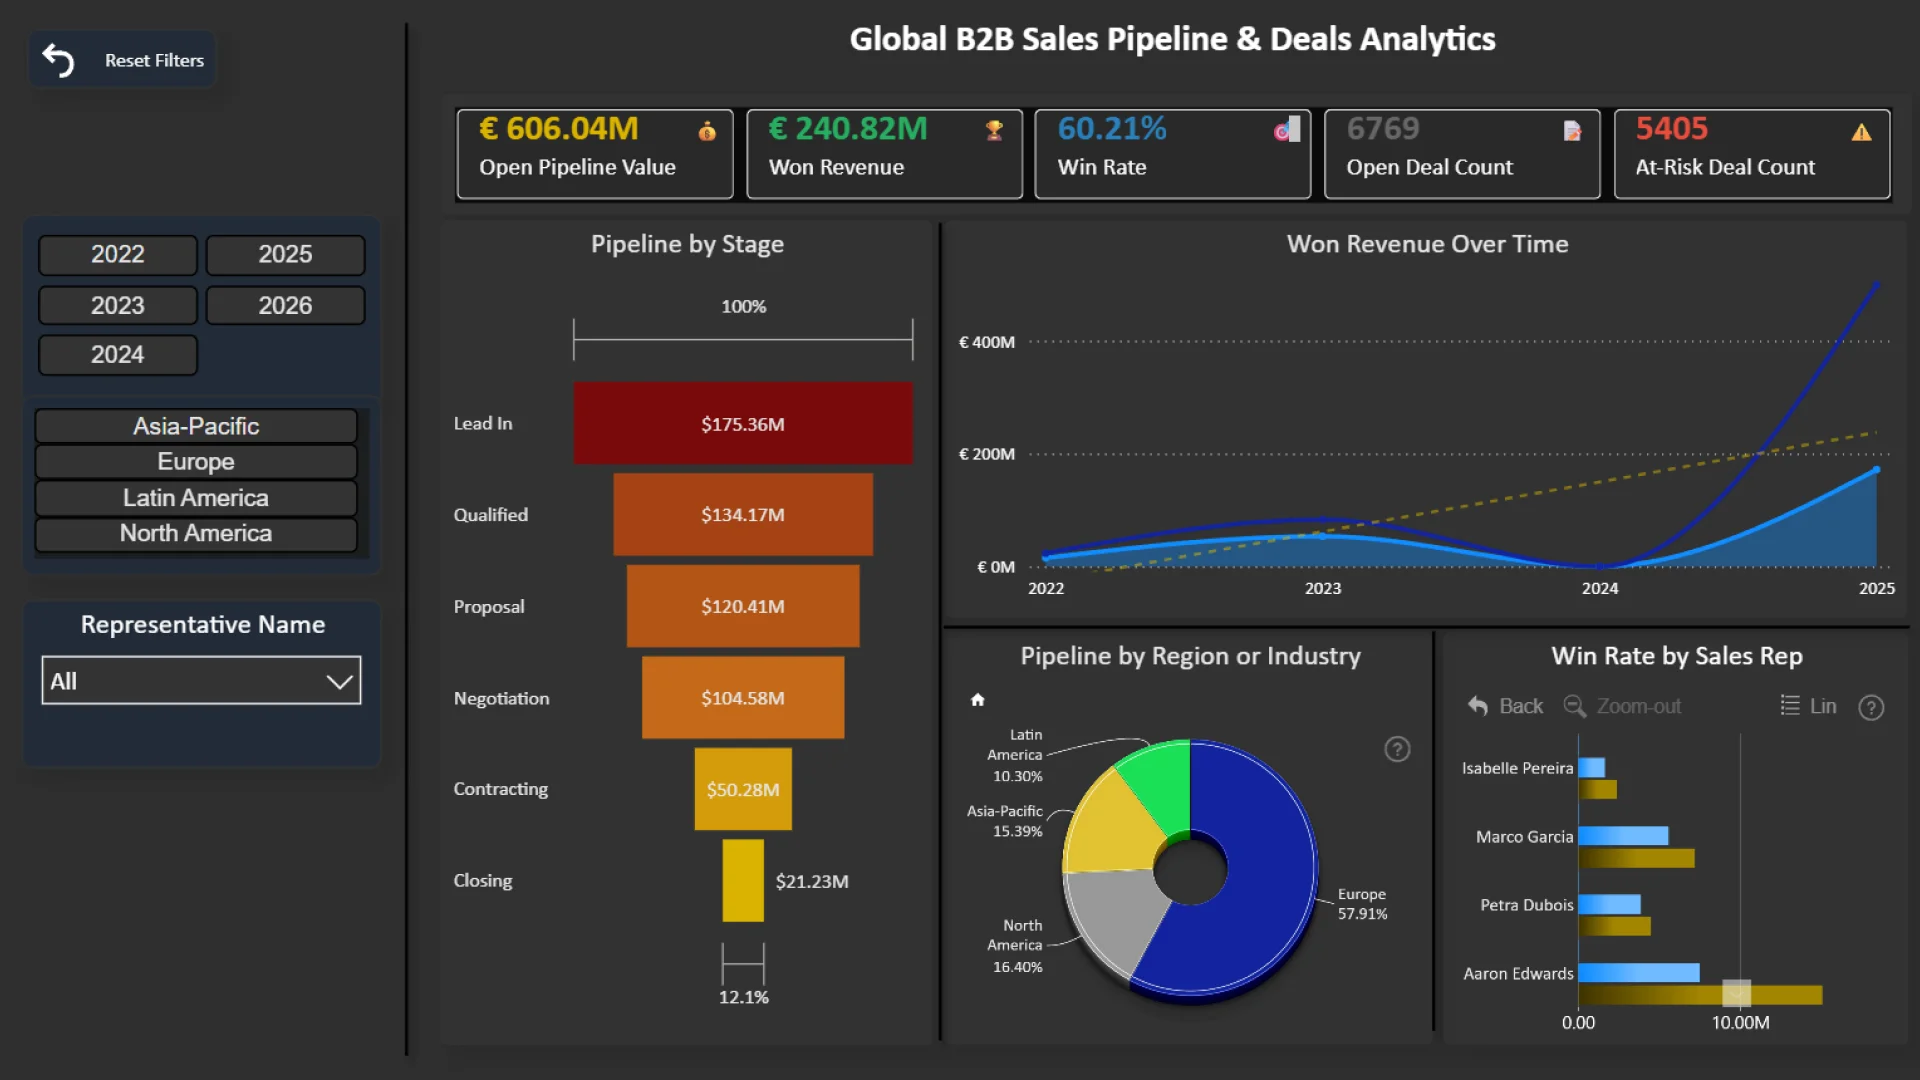Toggle the 2025 year filter button
The height and width of the screenshot is (1080, 1920).
point(285,254)
